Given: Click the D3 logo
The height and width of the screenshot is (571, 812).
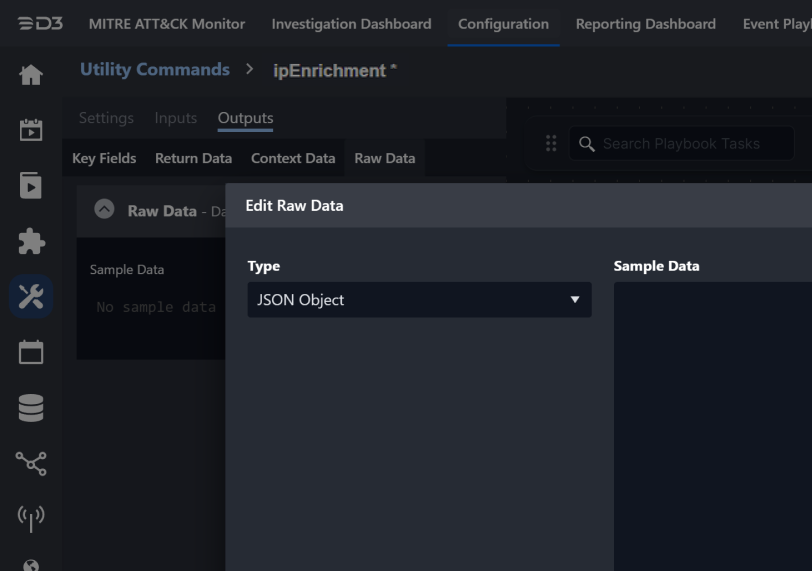Looking at the screenshot, I should pos(39,23).
